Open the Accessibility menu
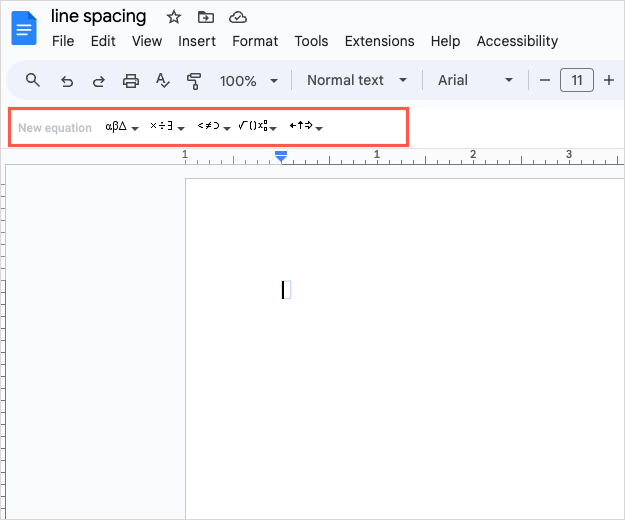 [517, 41]
